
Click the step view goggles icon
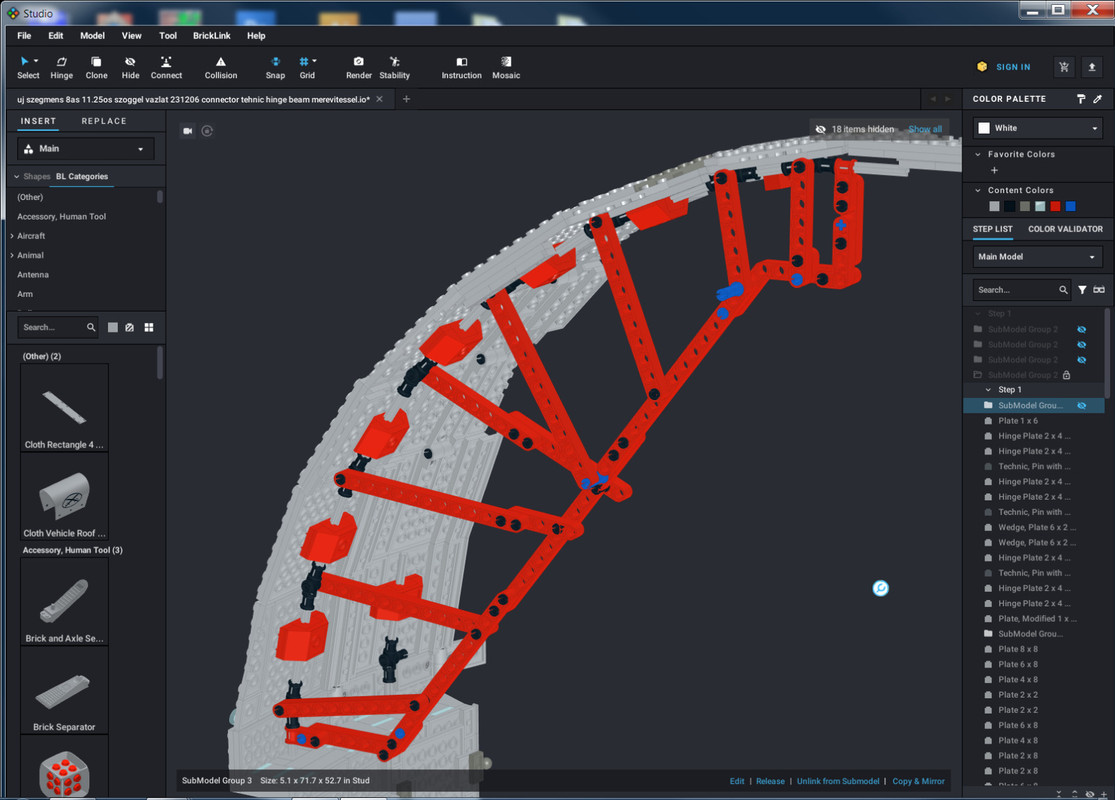1099,290
